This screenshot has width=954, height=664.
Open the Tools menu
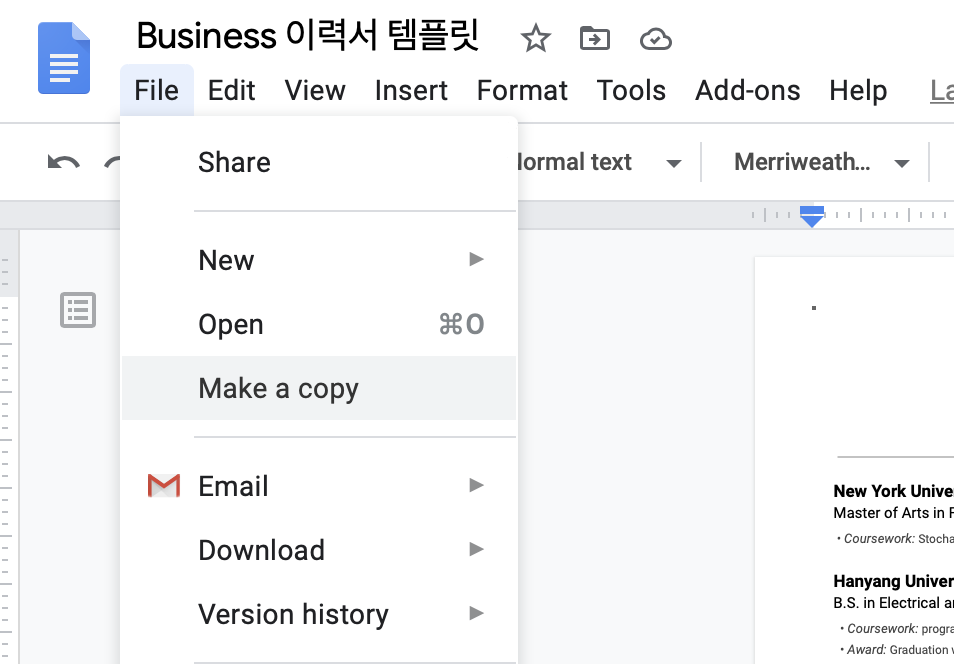point(632,91)
